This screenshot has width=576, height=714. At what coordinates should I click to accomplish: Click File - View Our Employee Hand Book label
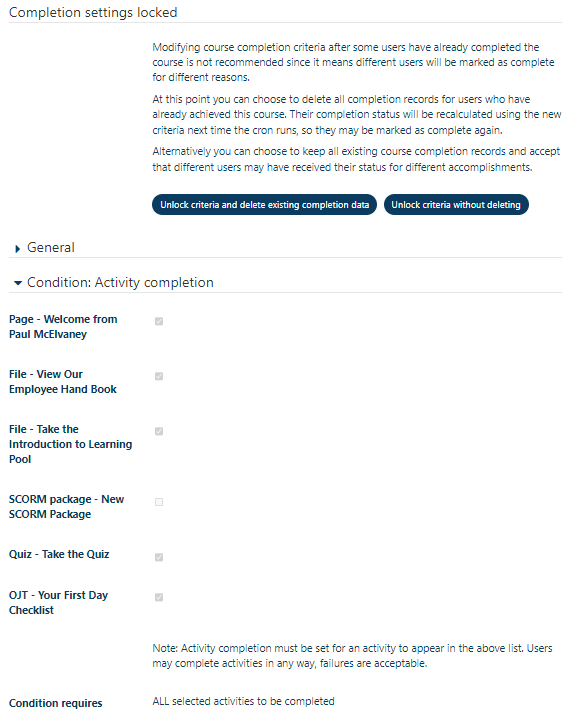(x=63, y=382)
